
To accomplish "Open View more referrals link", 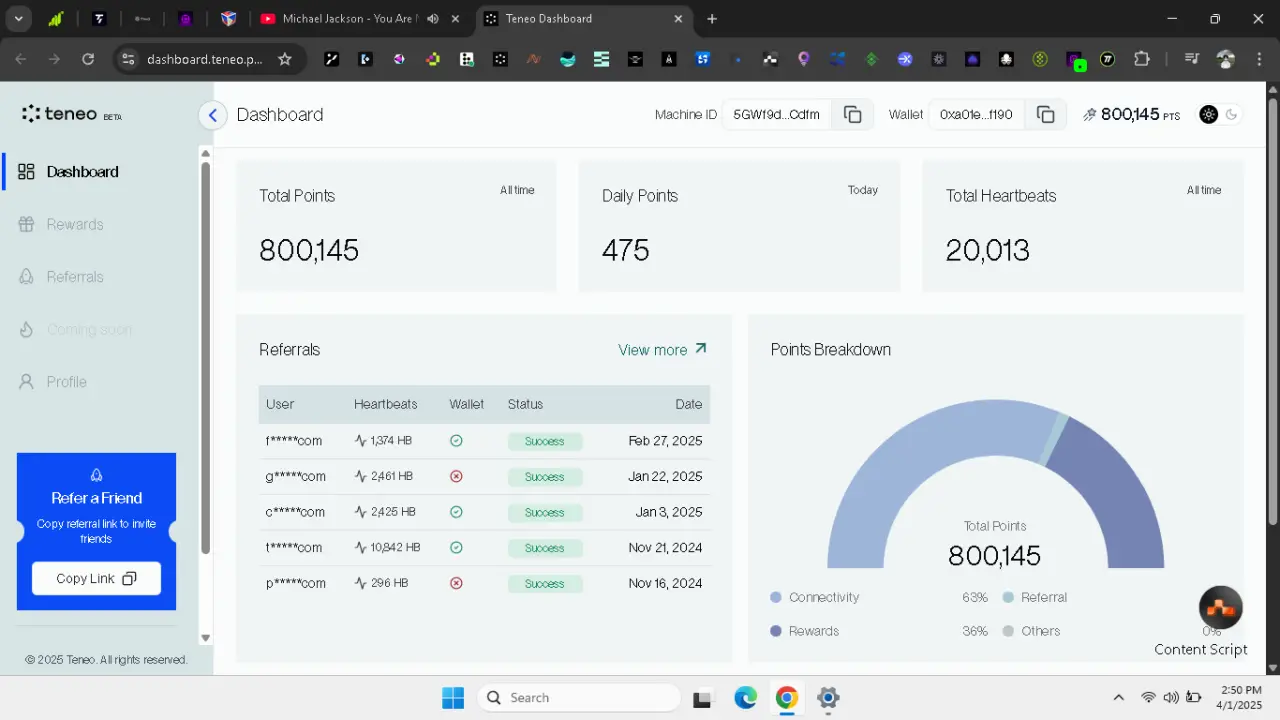I will (x=663, y=350).
